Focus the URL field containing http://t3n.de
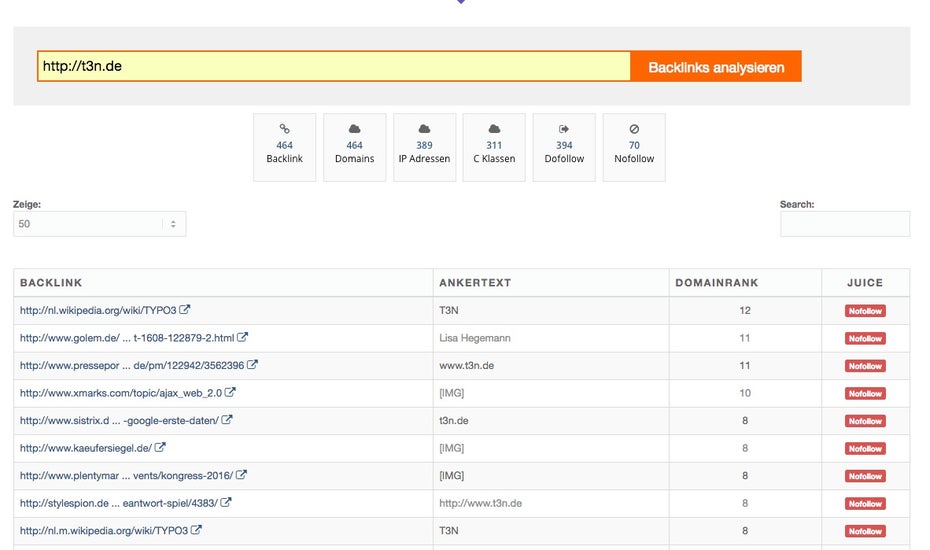This screenshot has width=930, height=550. [333, 66]
